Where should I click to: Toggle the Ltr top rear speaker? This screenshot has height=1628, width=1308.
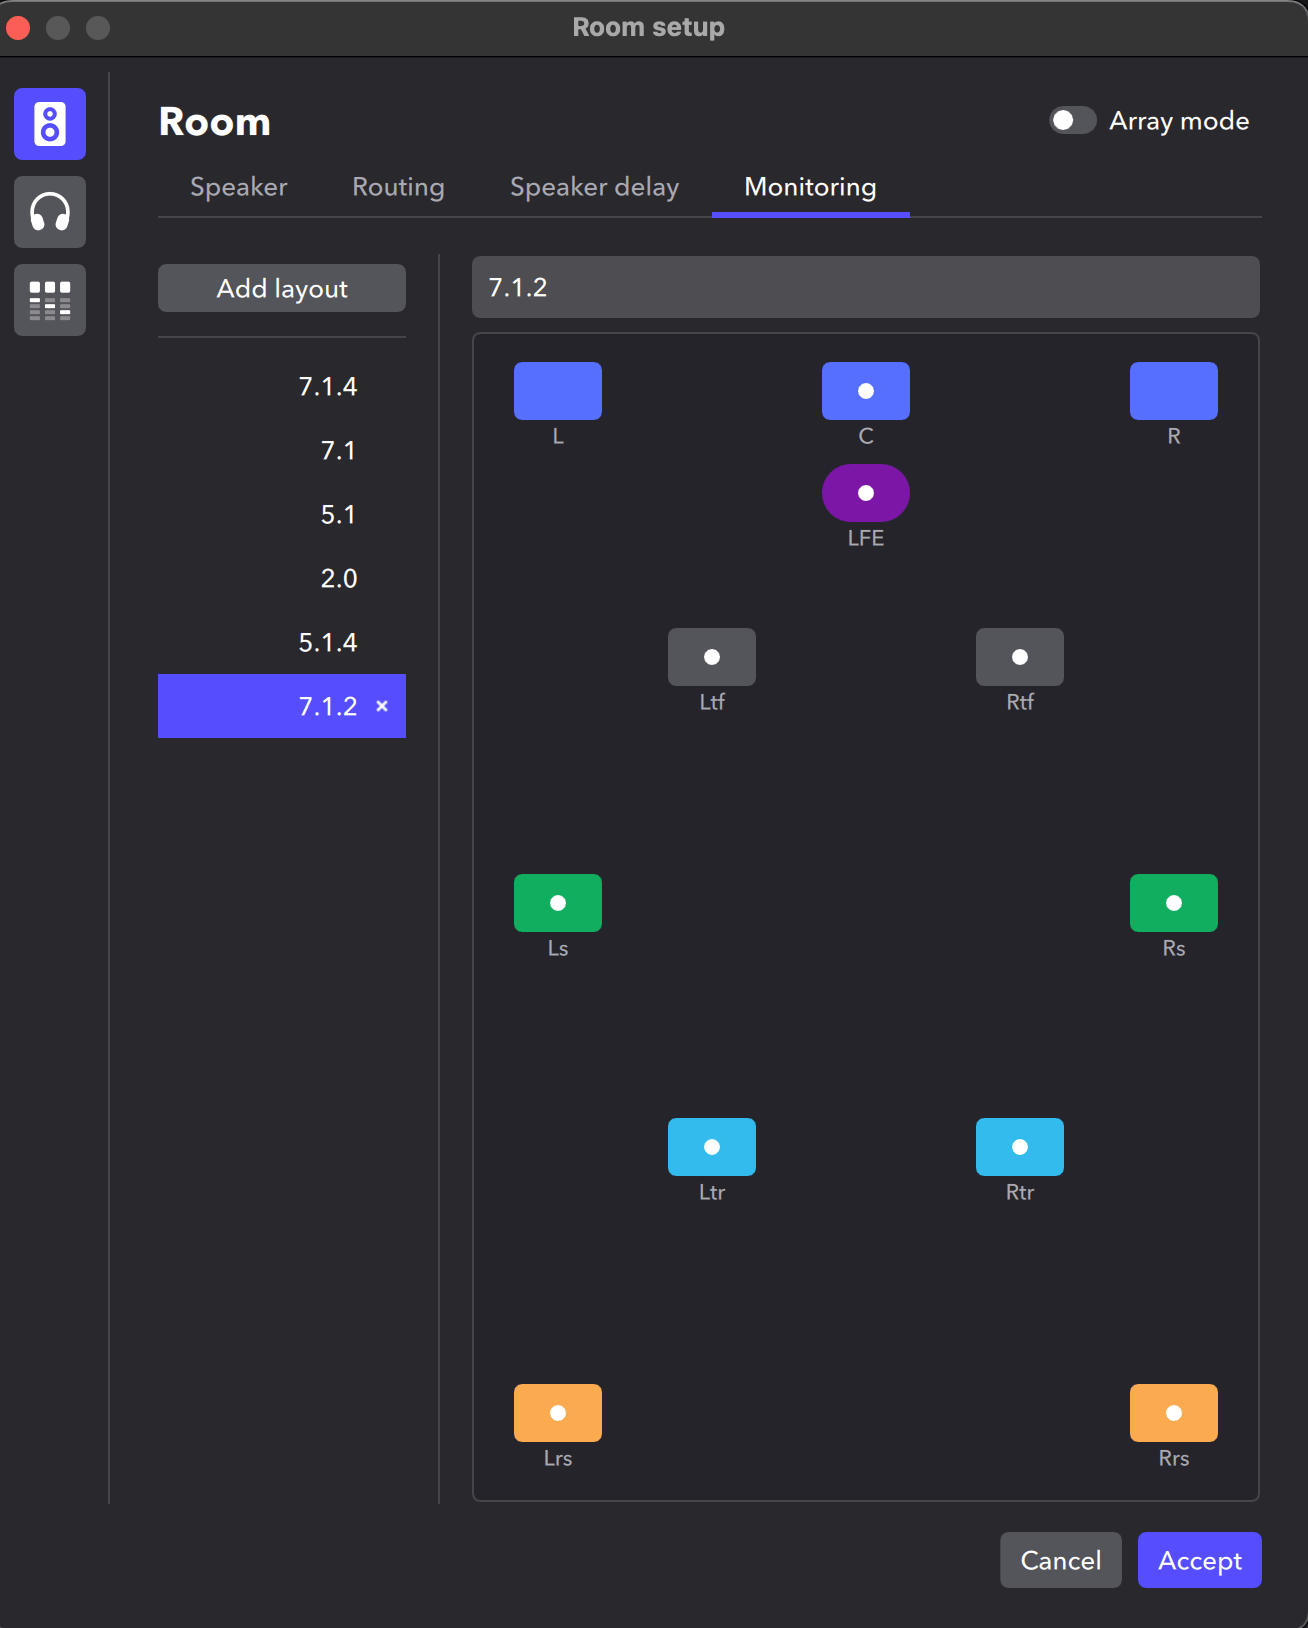712,1147
